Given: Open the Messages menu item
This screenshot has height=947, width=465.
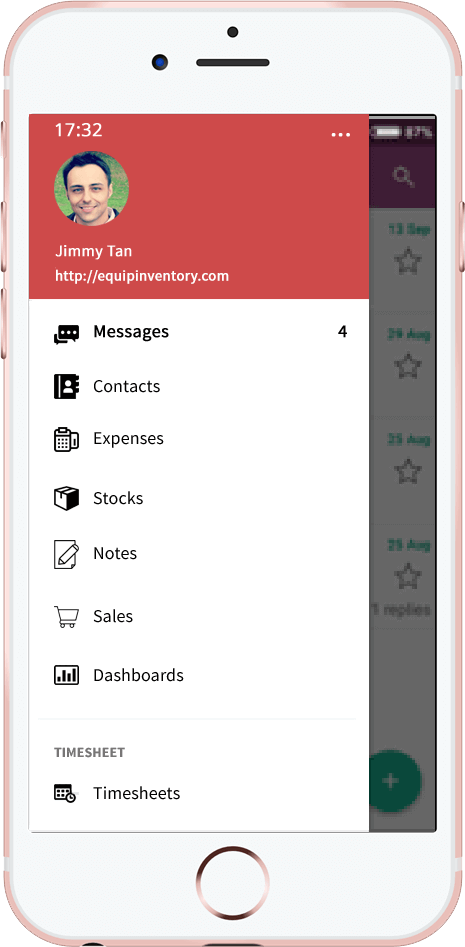Looking at the screenshot, I should 199,332.
